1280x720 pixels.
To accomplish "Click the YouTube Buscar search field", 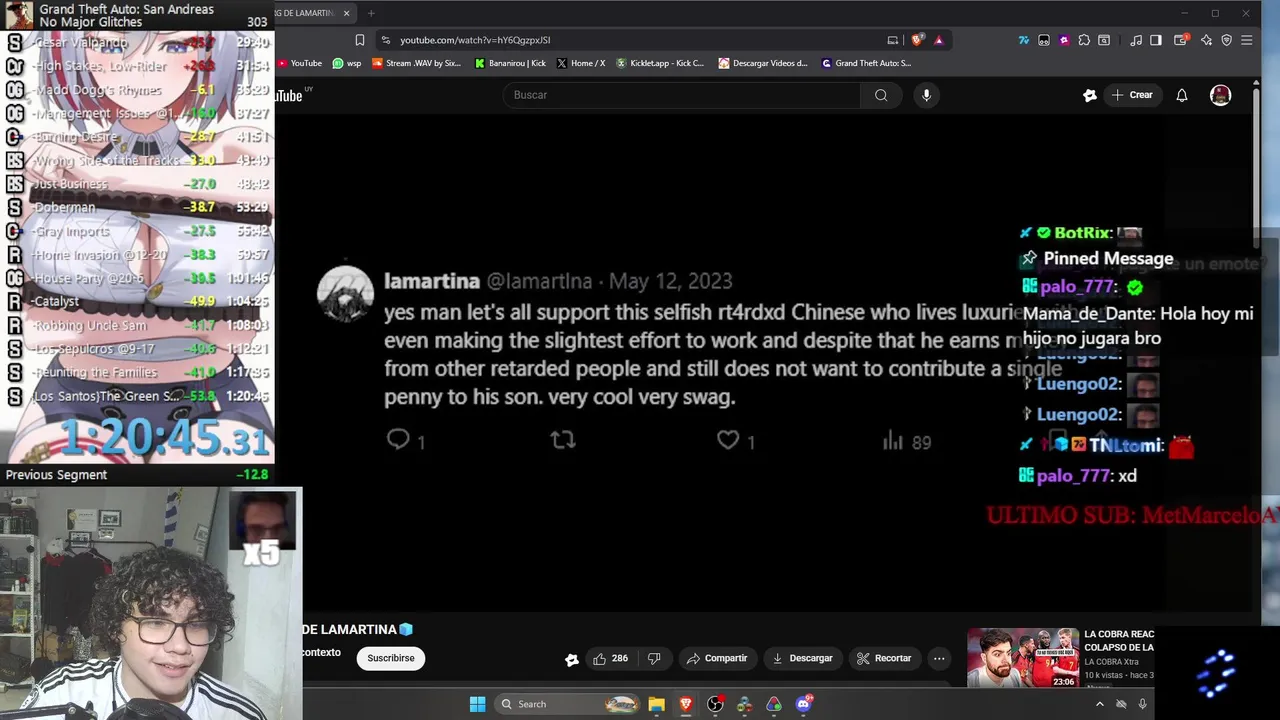I will tap(682, 95).
